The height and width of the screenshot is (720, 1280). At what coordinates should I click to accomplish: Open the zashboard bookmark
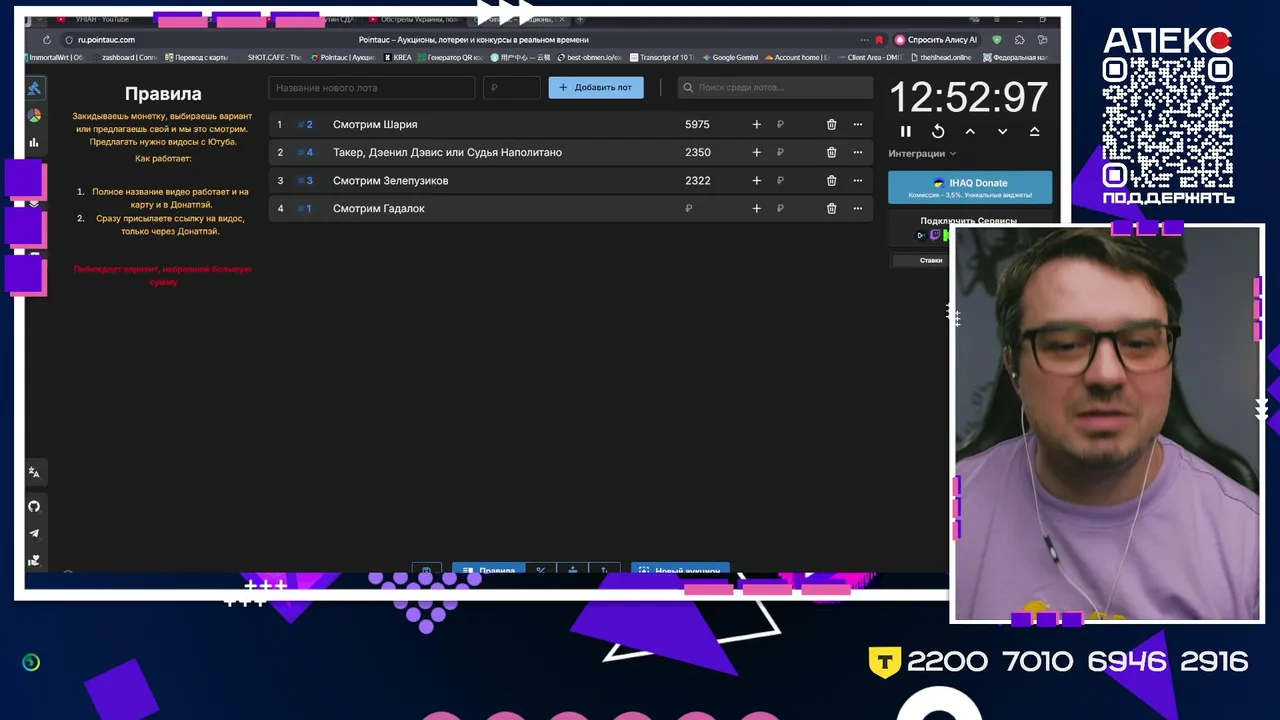tap(125, 57)
